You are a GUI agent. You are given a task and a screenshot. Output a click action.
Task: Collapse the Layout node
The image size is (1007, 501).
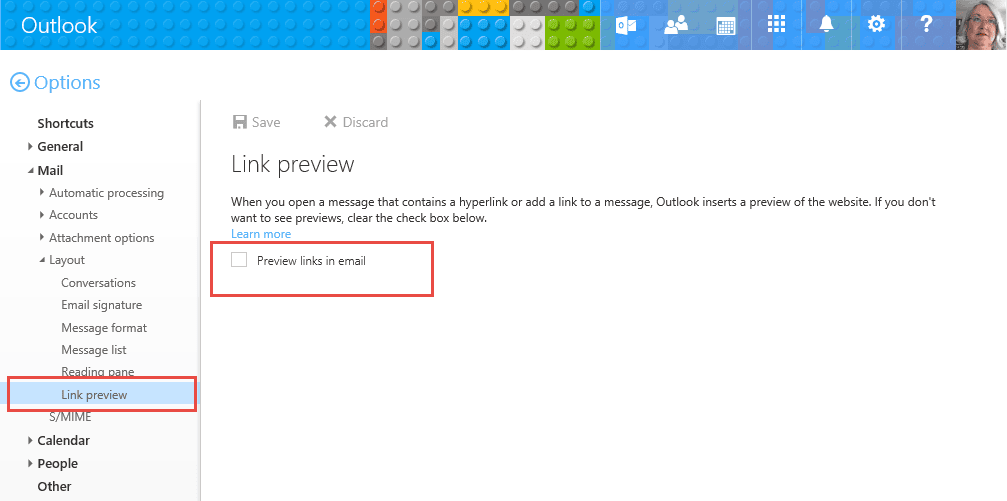(x=42, y=260)
